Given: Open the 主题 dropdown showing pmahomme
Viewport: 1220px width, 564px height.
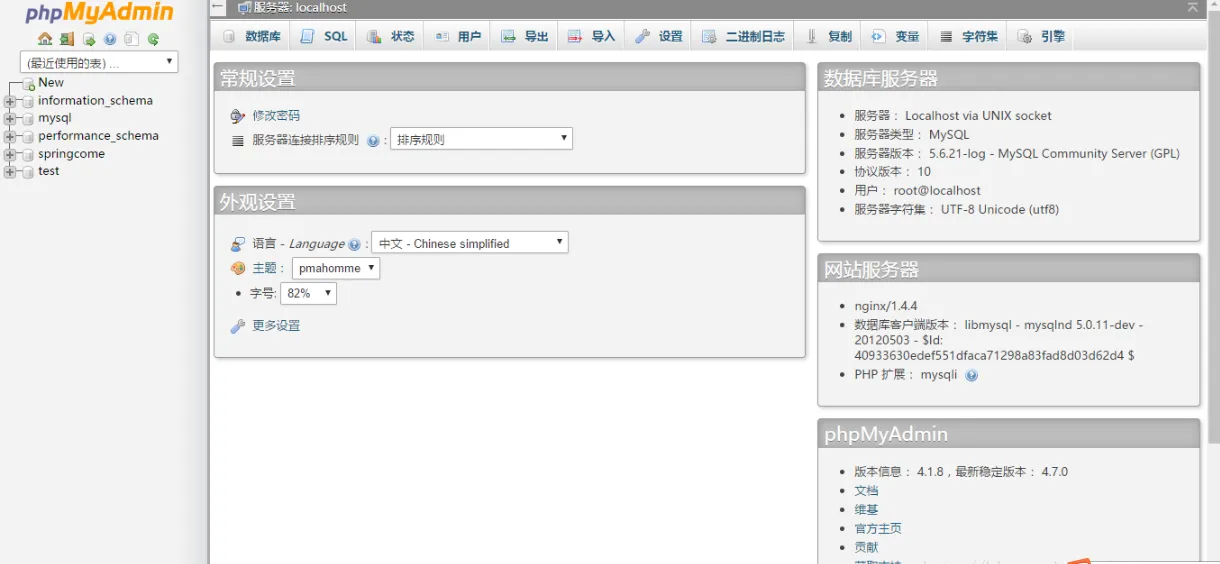Looking at the screenshot, I should click(x=336, y=268).
